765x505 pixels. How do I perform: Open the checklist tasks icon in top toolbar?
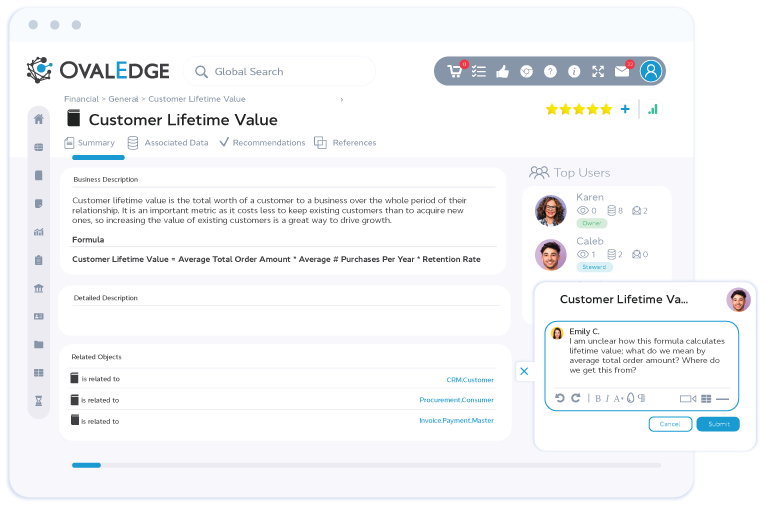tap(479, 72)
